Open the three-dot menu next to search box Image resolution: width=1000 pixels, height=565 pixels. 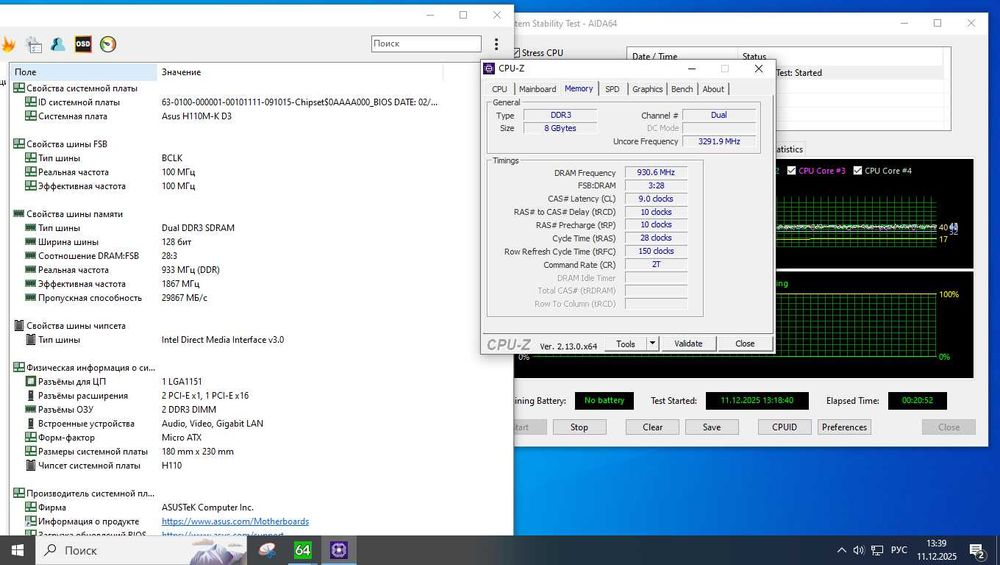496,44
